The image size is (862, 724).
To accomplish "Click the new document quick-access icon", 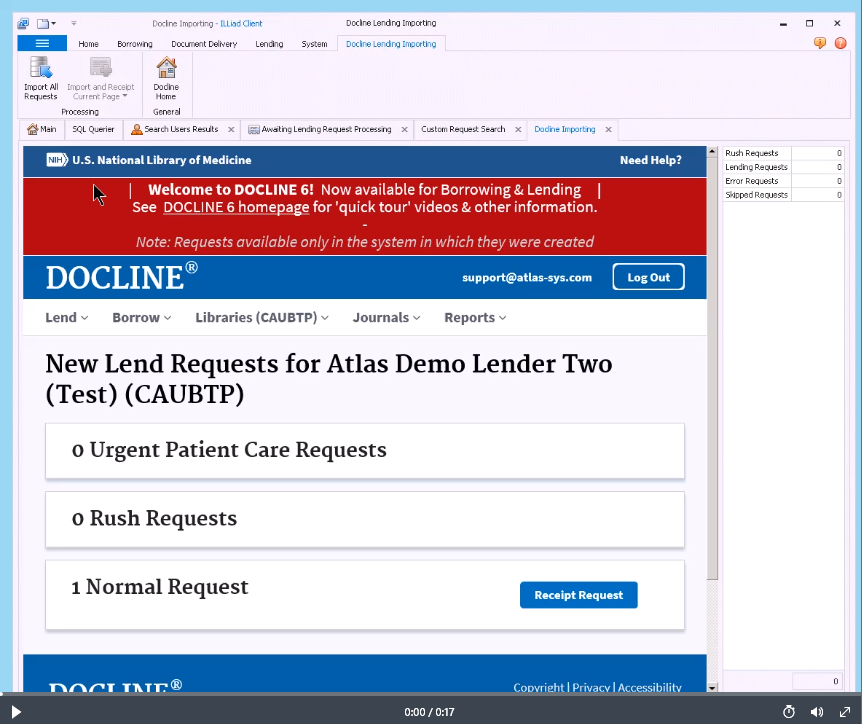I will click(x=43, y=24).
